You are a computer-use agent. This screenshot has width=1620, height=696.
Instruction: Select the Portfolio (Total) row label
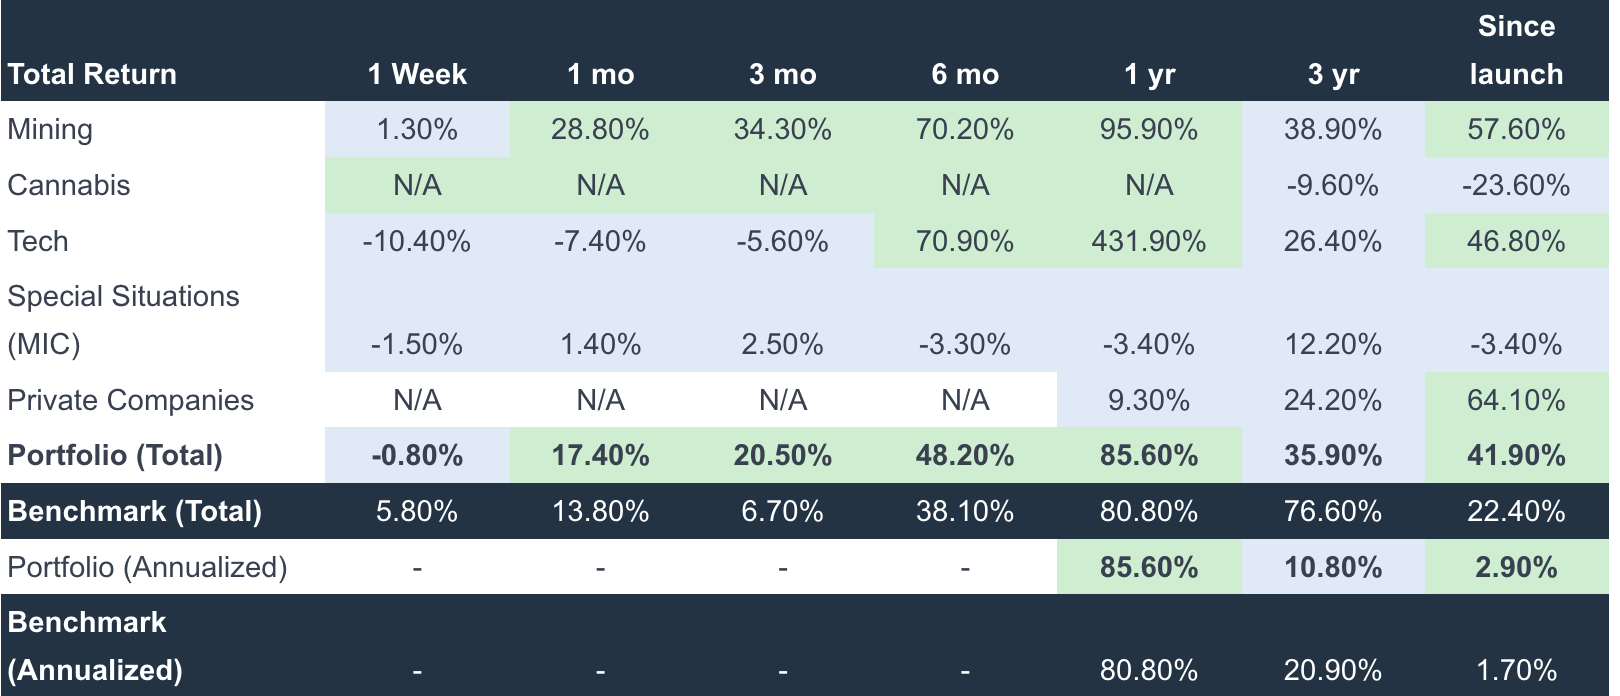115,455
